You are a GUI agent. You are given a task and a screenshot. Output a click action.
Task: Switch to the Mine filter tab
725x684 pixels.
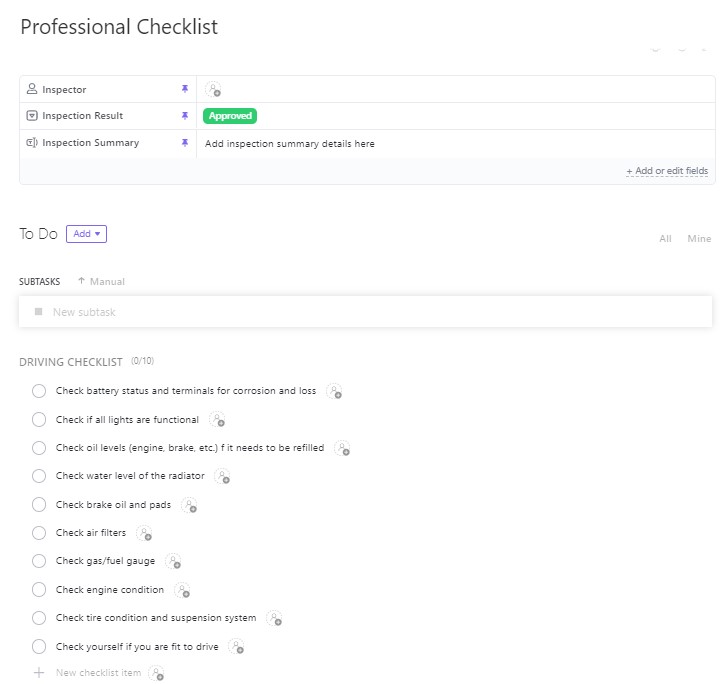(x=699, y=239)
